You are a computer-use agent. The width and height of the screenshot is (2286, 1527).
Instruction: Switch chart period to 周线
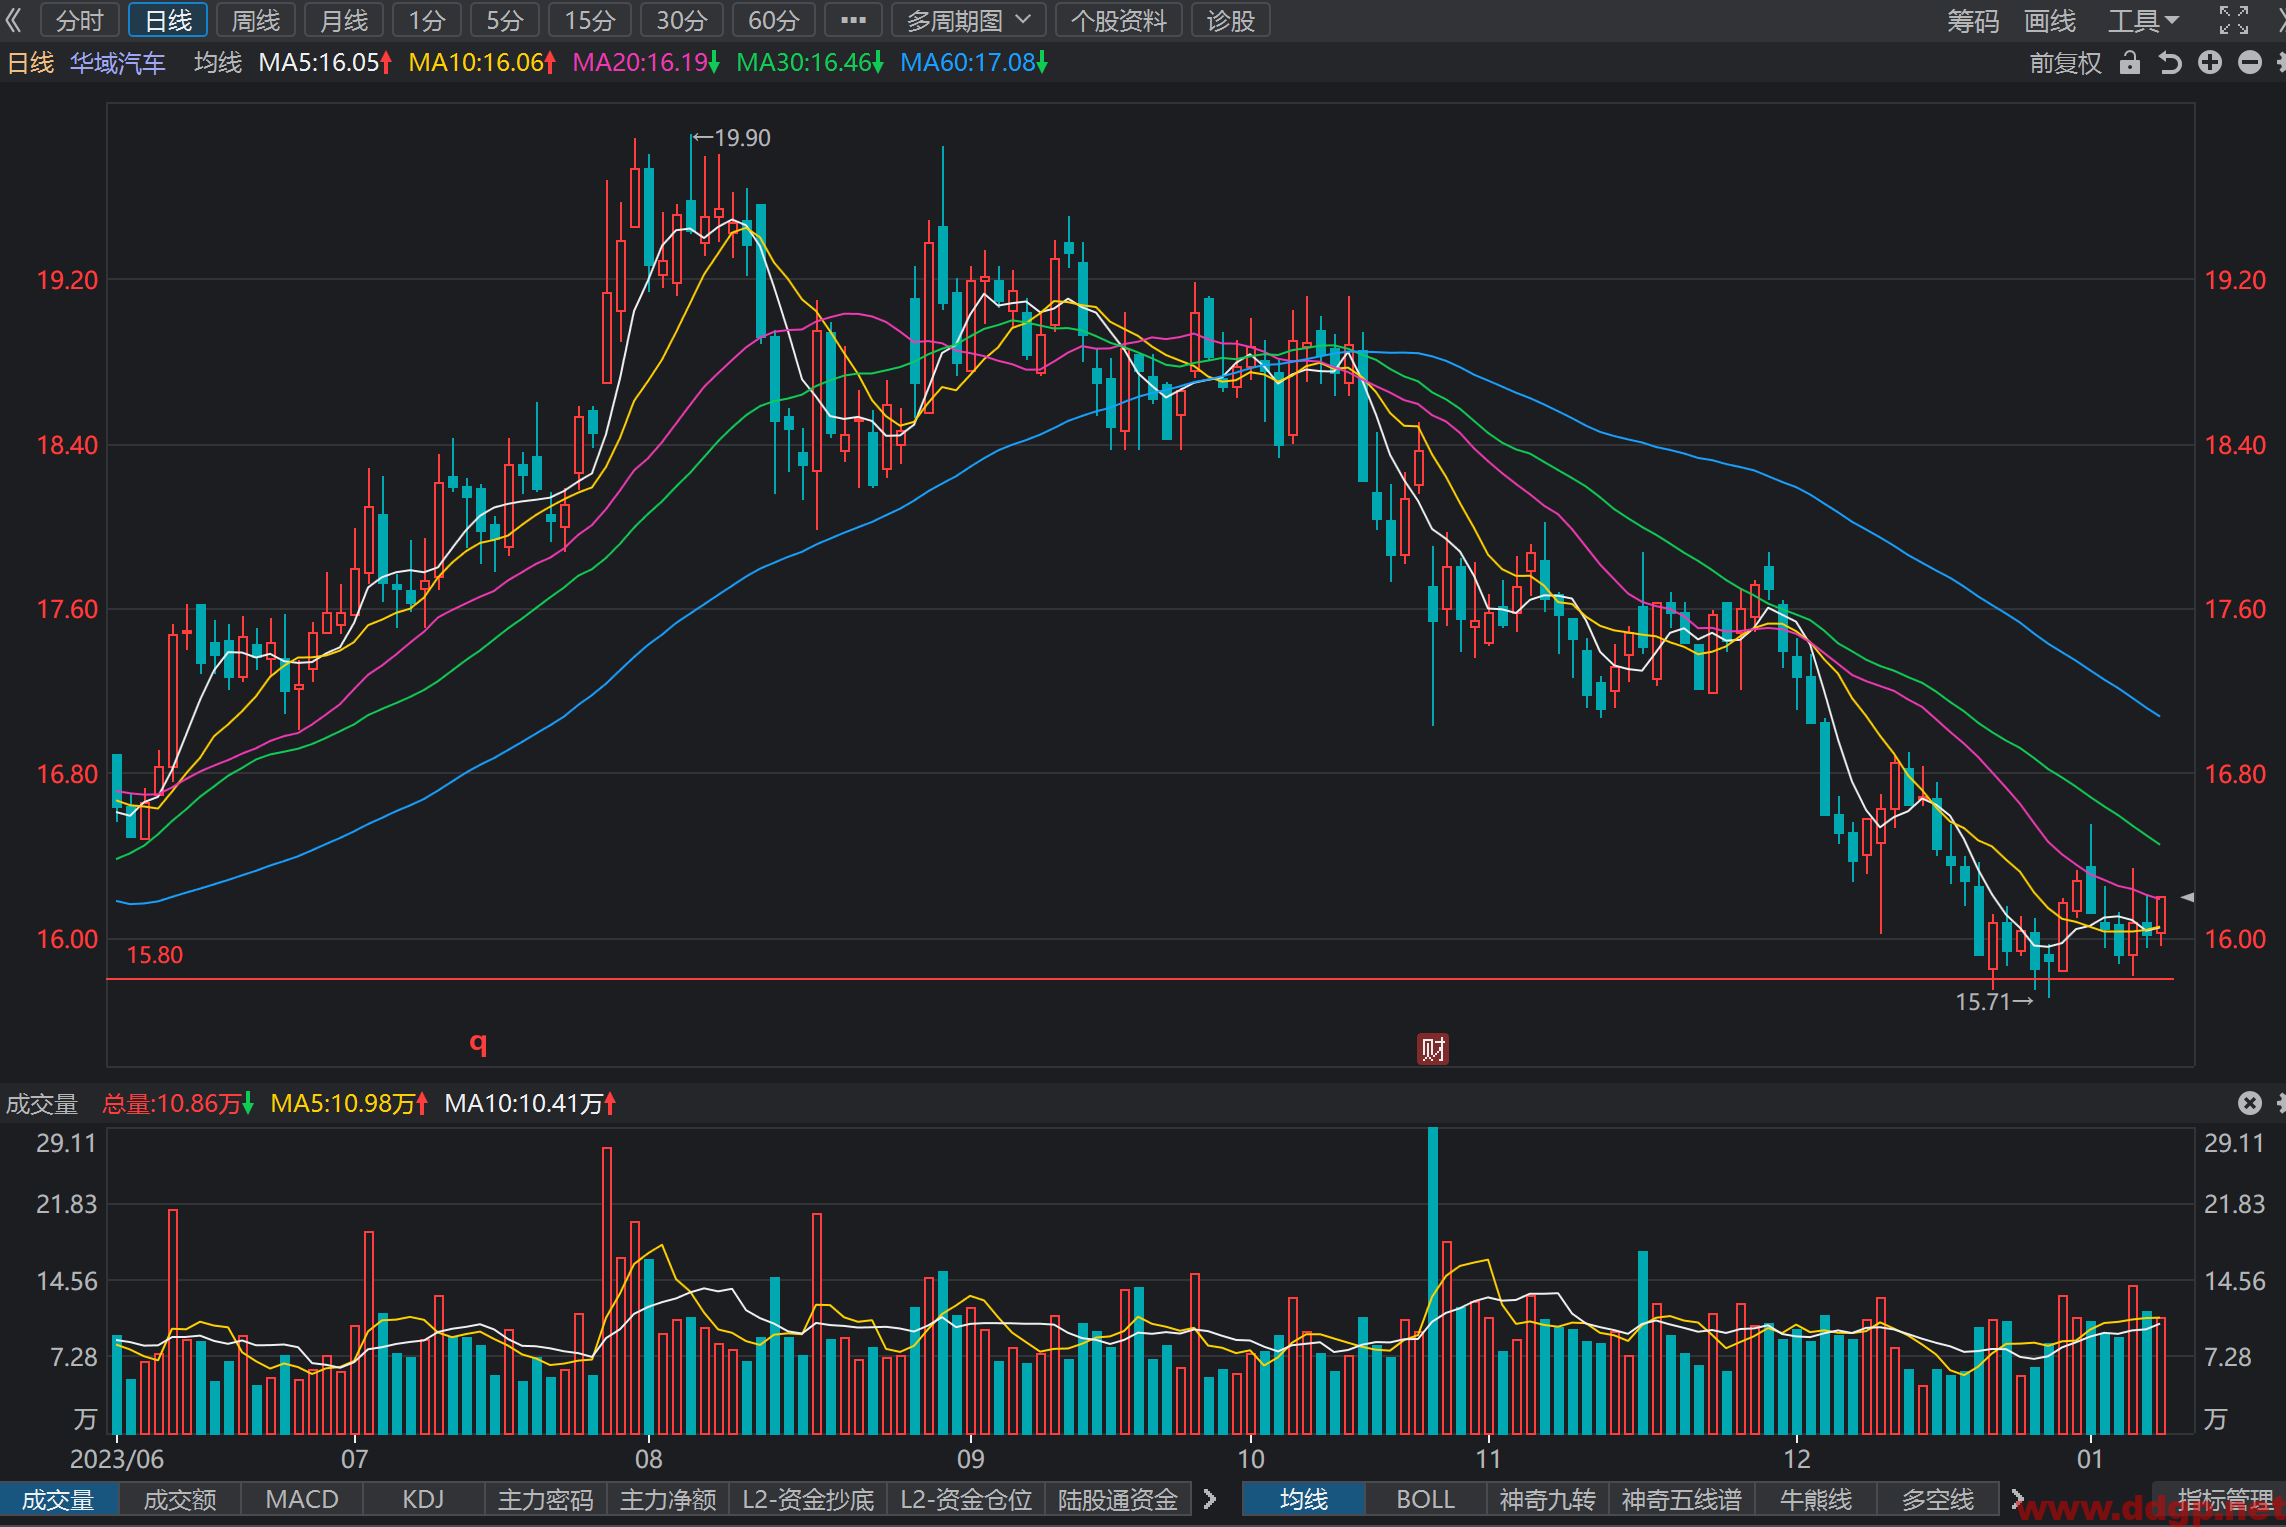pos(256,20)
